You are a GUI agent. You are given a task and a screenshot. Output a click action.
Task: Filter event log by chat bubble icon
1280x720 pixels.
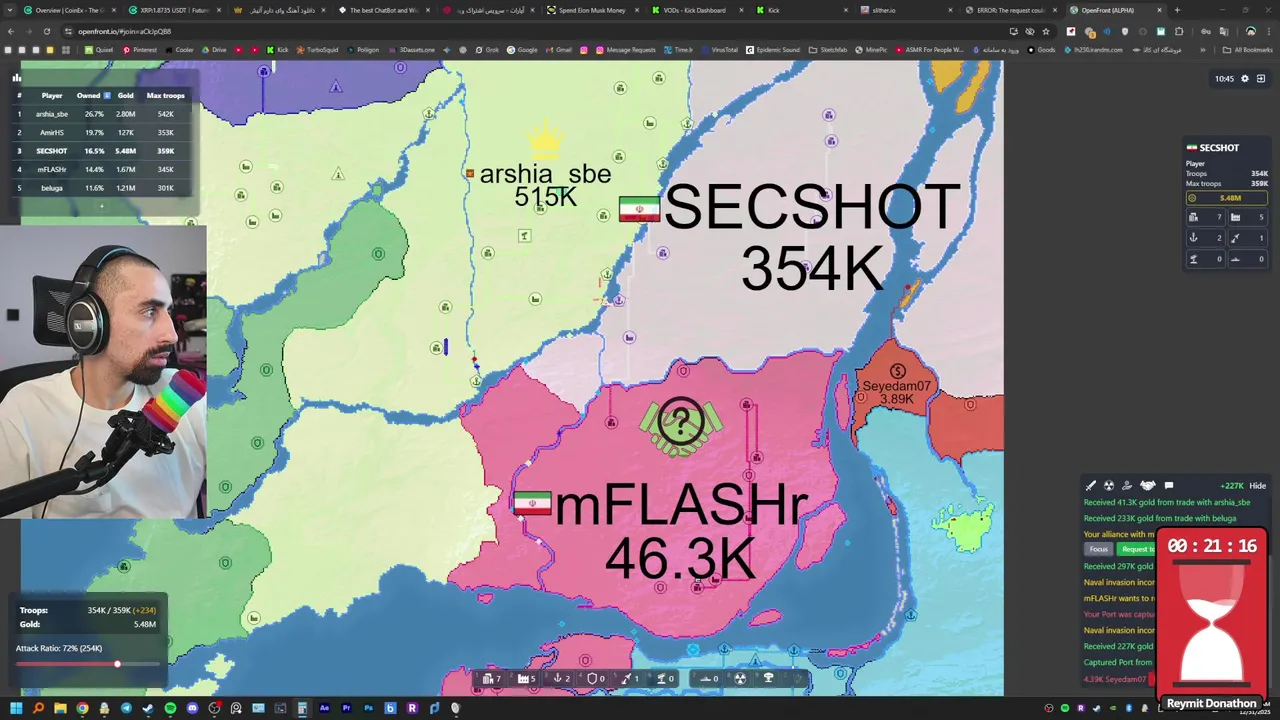[1169, 486]
